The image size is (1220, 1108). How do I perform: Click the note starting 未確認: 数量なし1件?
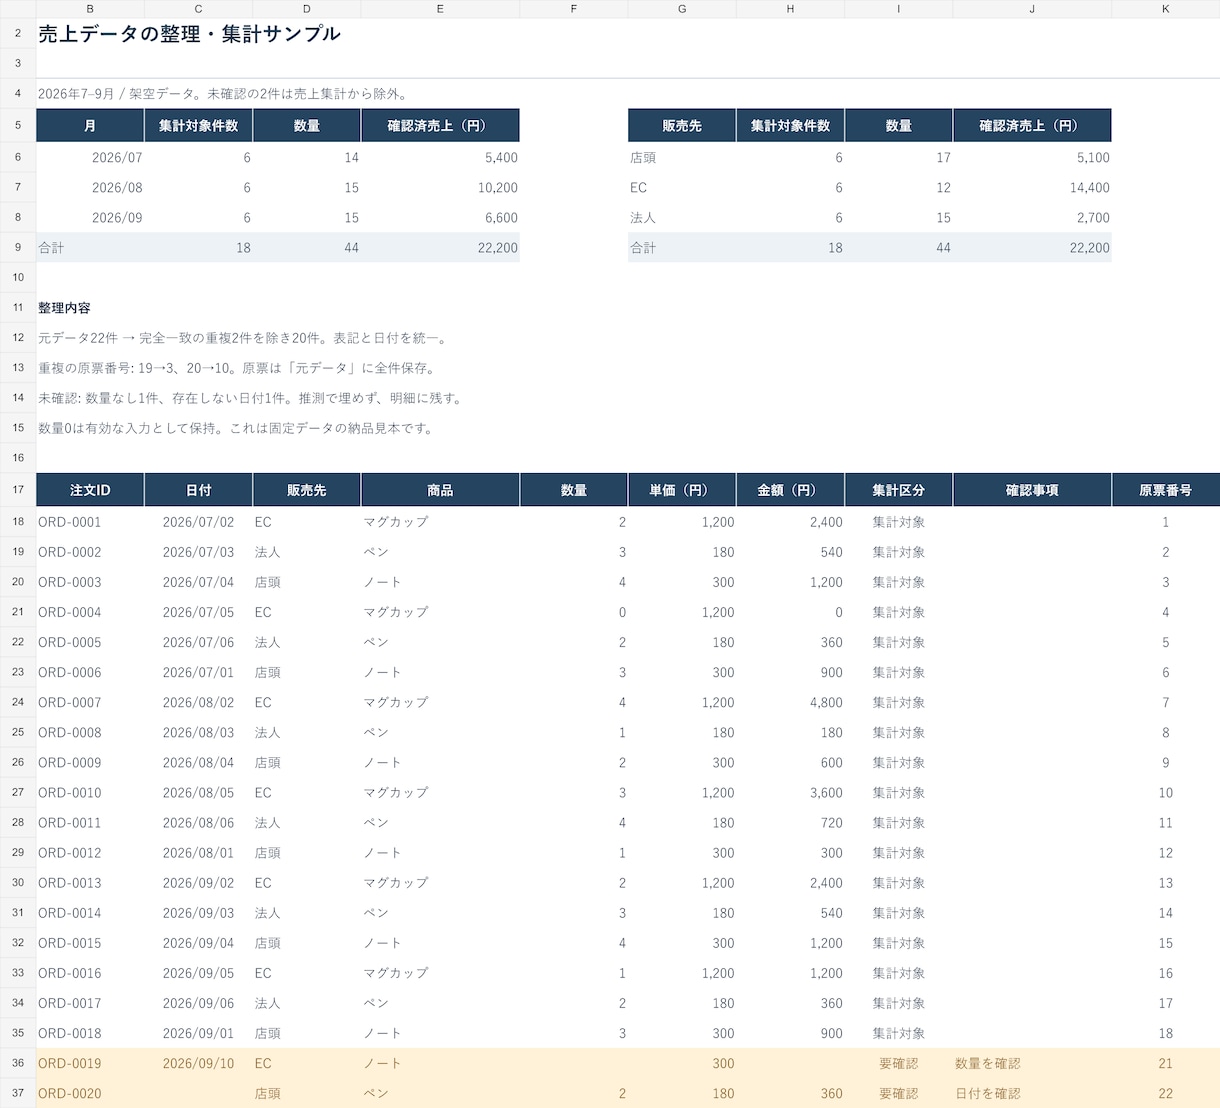pos(250,398)
